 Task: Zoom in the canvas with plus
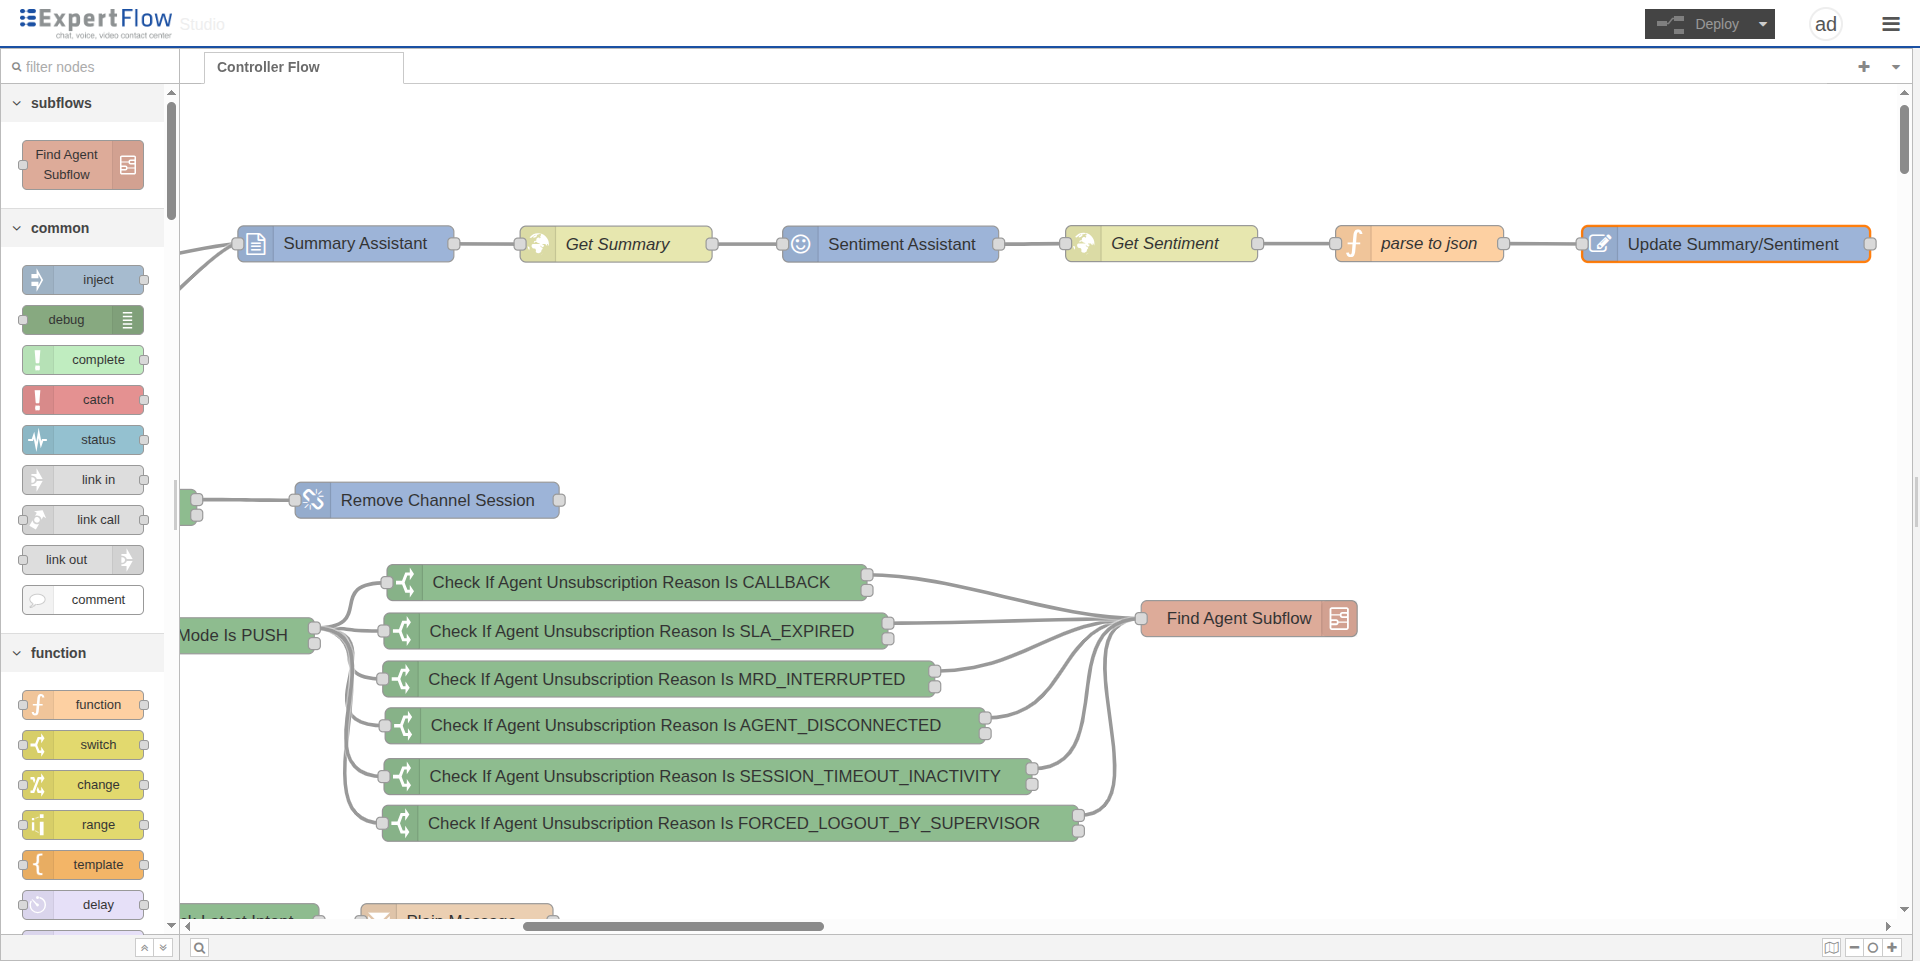pyautogui.click(x=1892, y=948)
